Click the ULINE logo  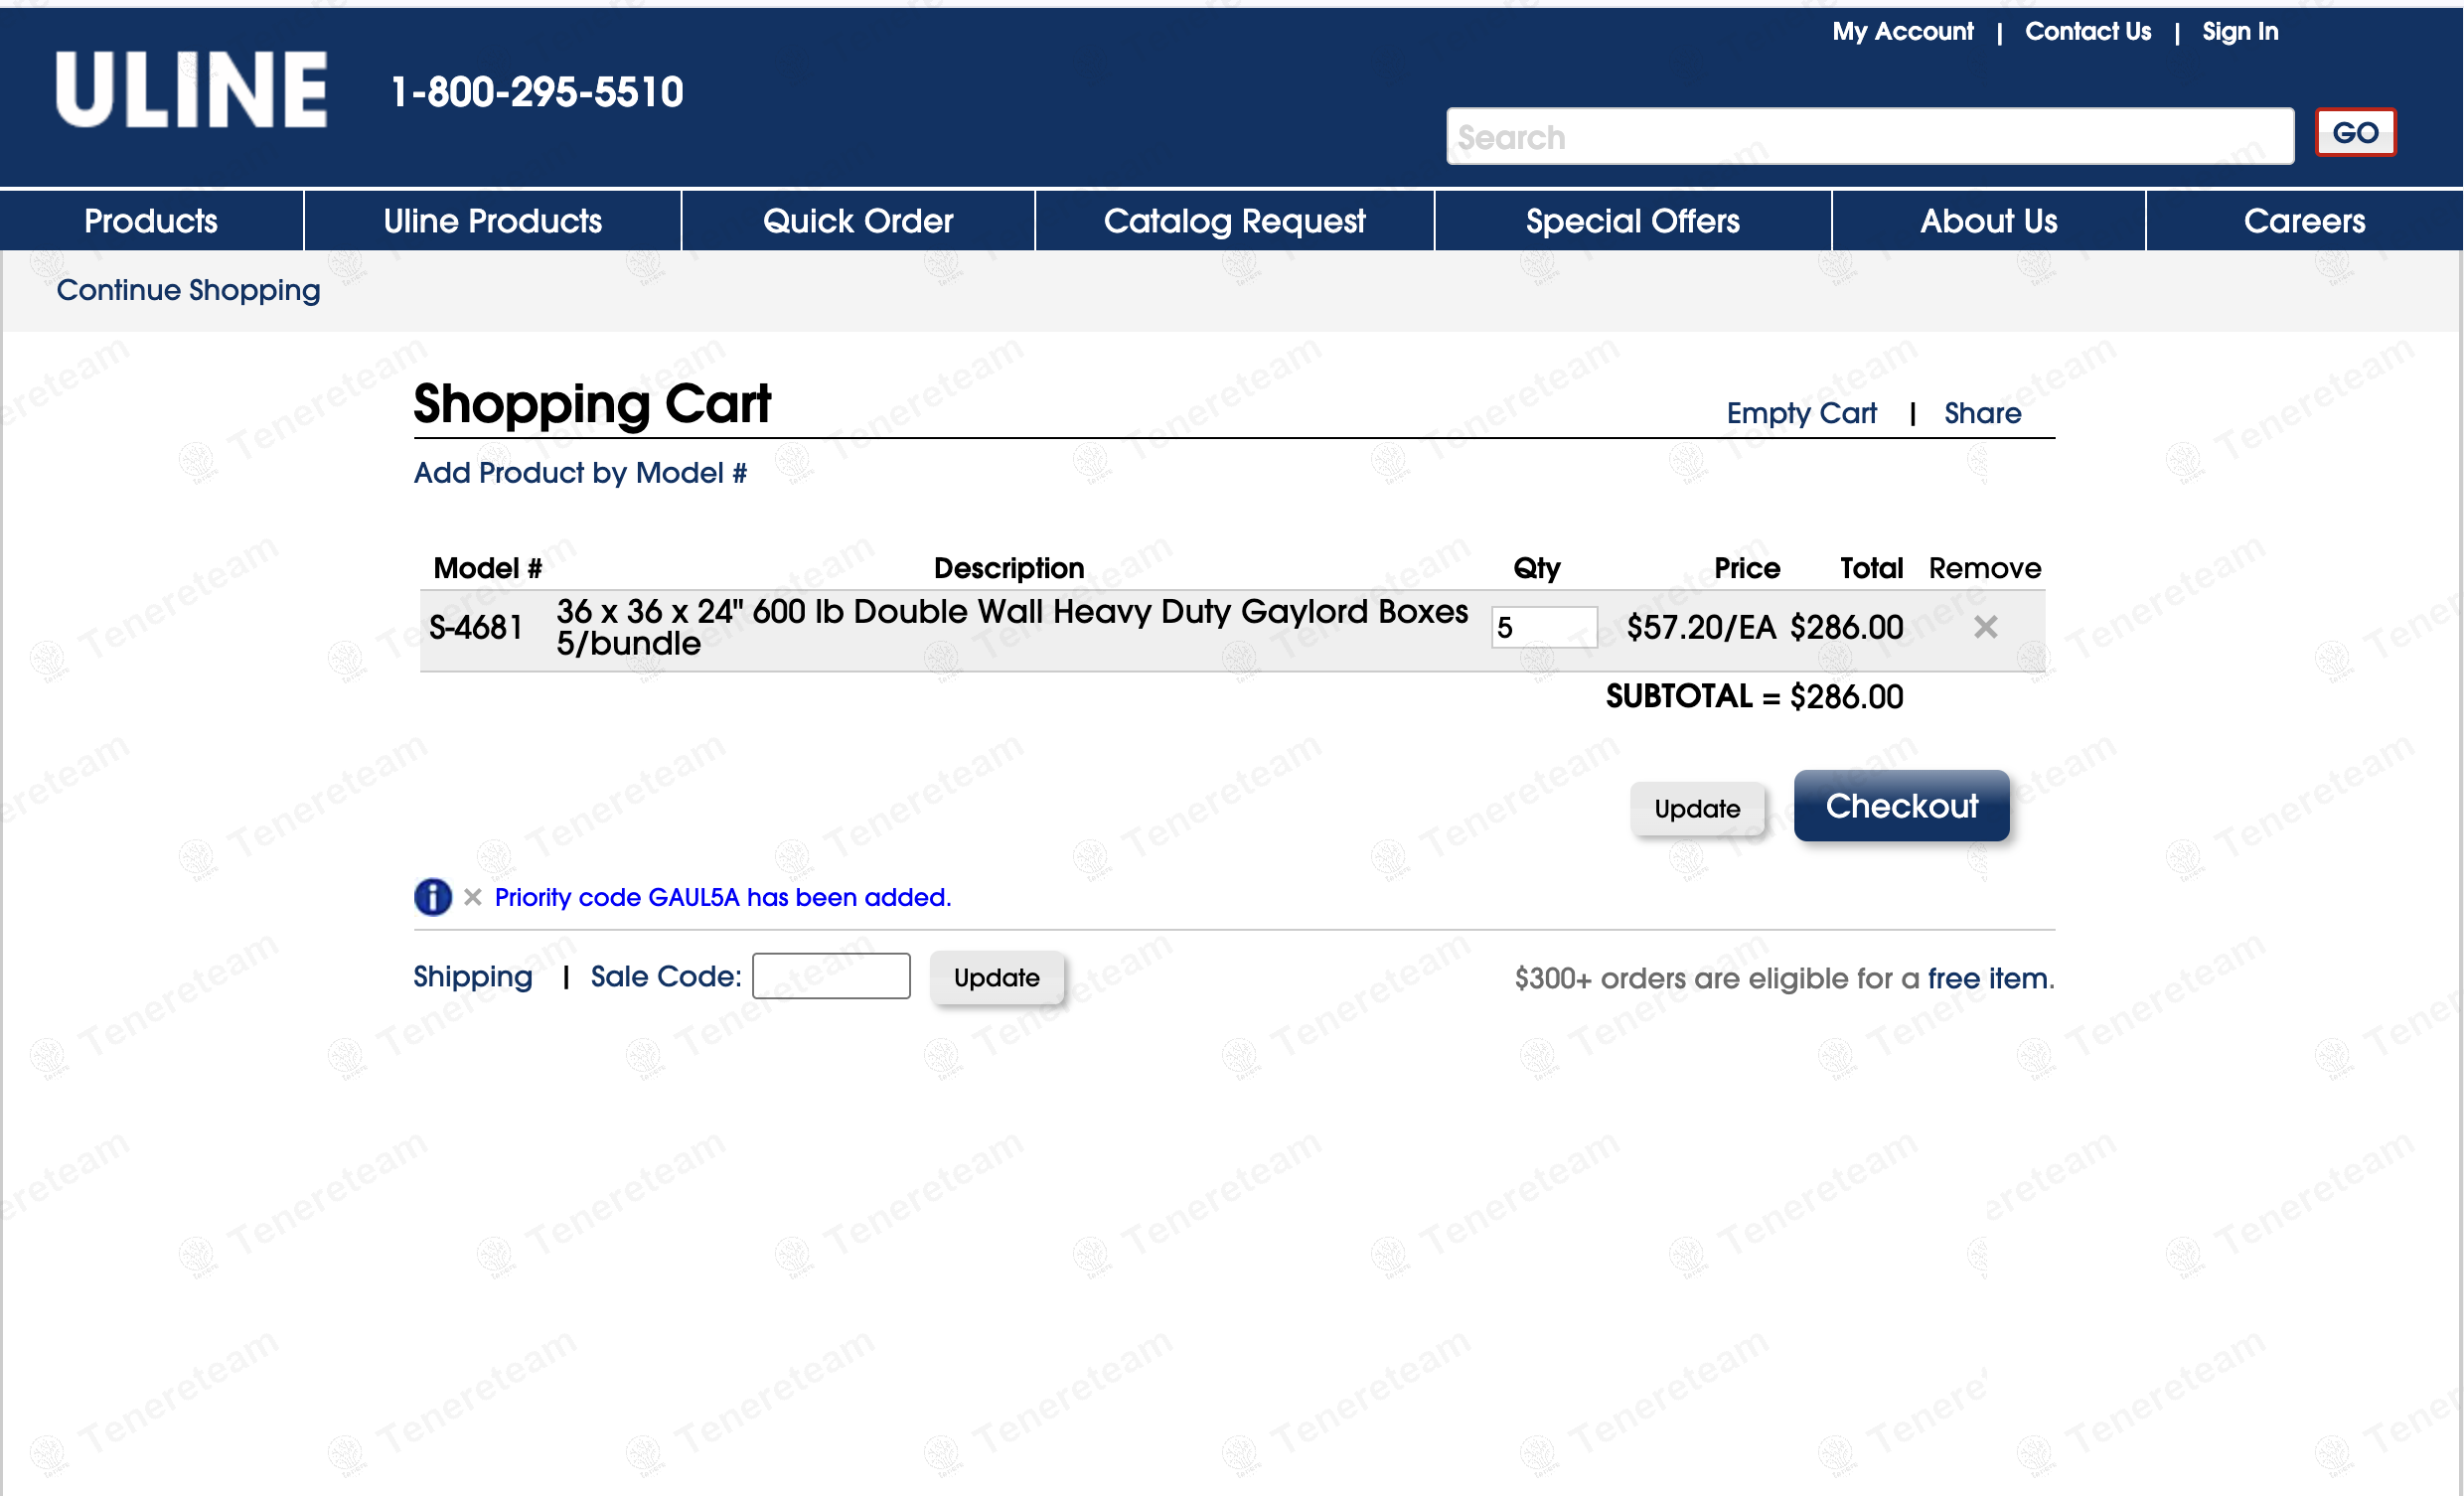pyautogui.click(x=191, y=90)
